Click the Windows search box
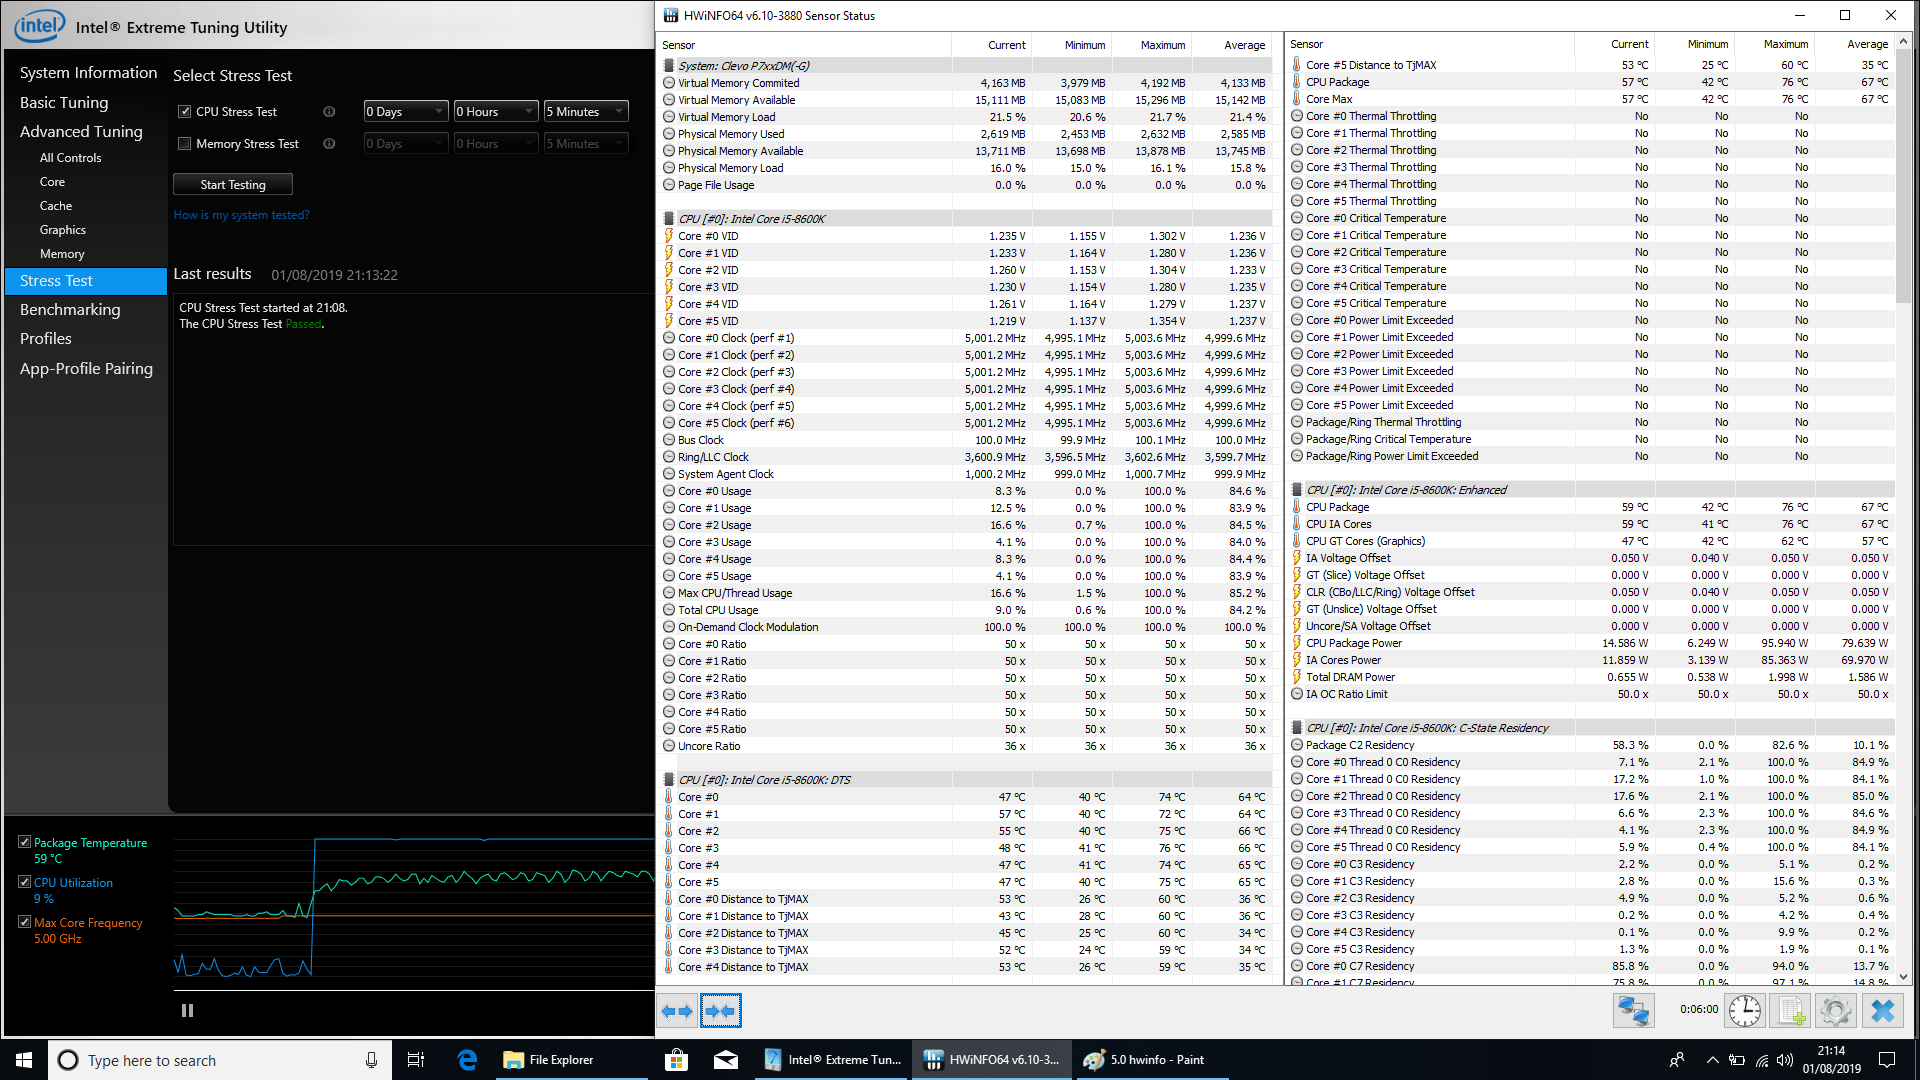This screenshot has width=1920, height=1080. coord(219,1060)
